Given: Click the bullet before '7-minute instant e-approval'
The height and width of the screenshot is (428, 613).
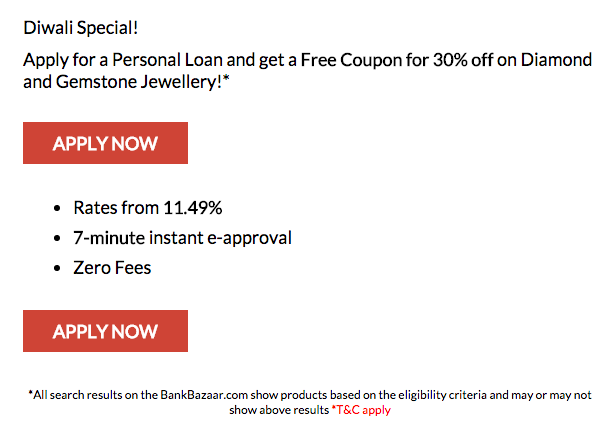Looking at the screenshot, I should point(57,239).
